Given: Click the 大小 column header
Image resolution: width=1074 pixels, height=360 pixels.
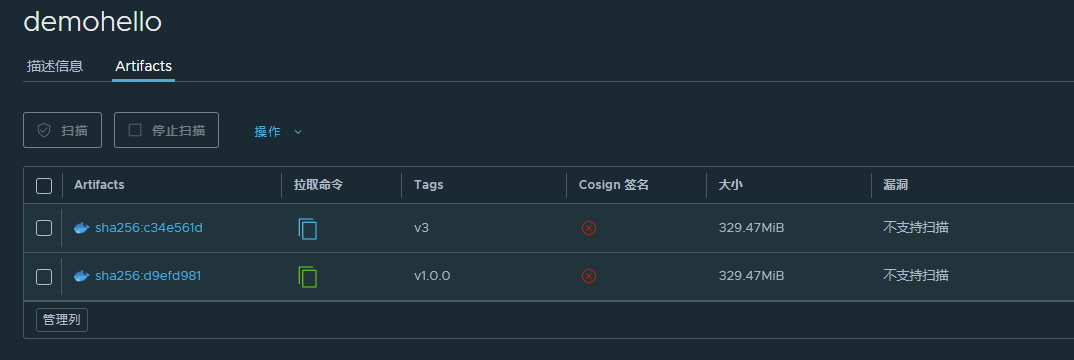Looking at the screenshot, I should point(730,185).
